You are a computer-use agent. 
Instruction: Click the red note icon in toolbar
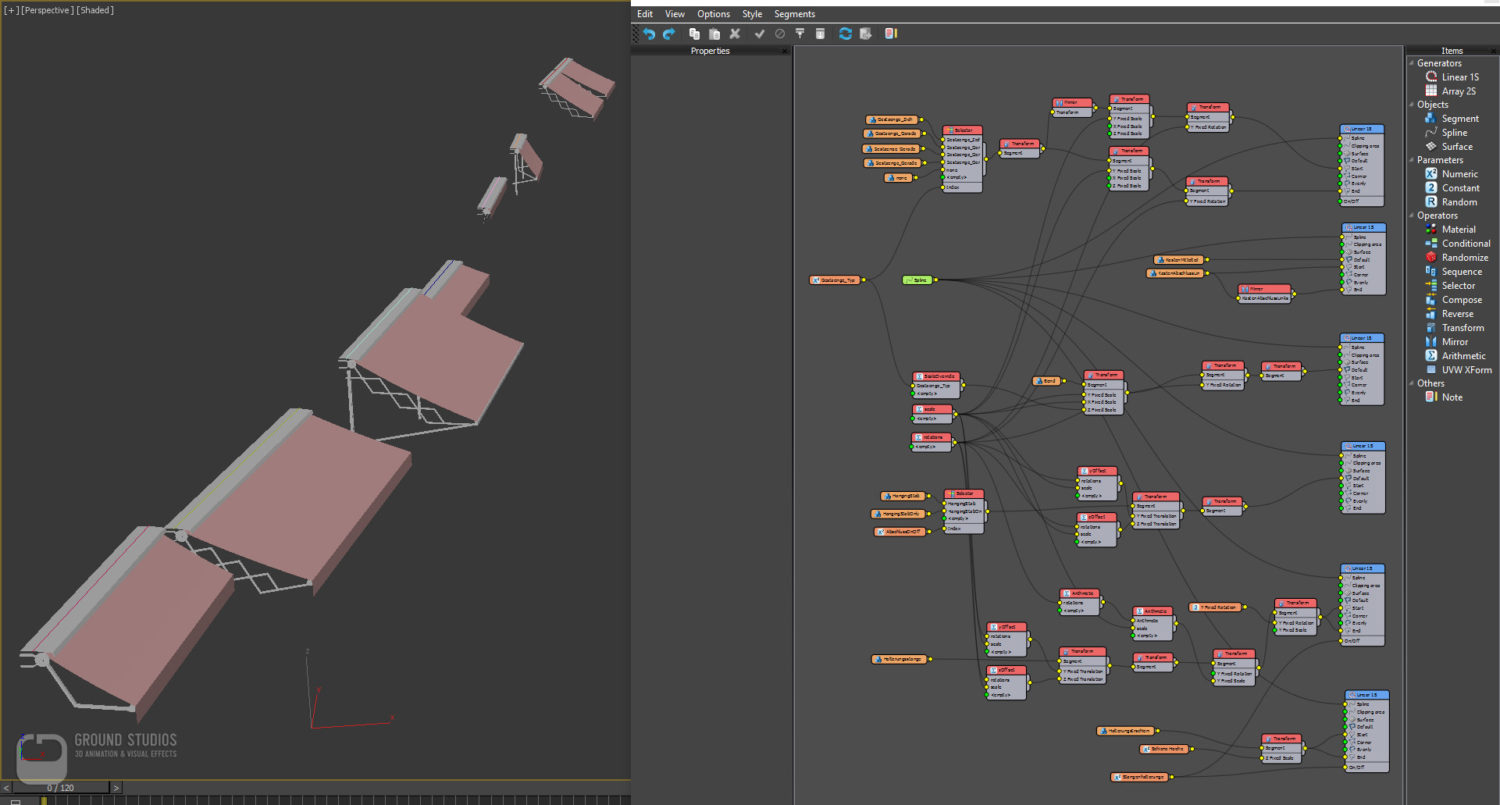[890, 34]
